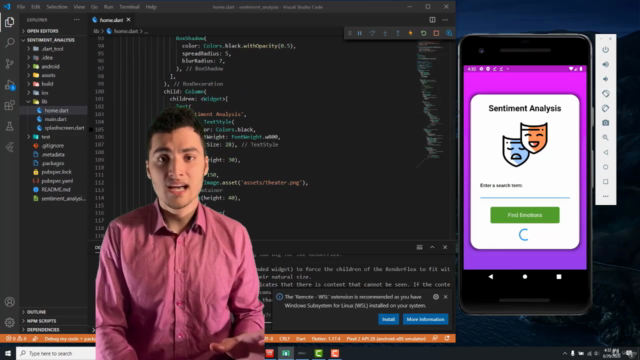Dismiss the WSL extension notification
The height and width of the screenshot is (360, 640).
pos(446,297)
